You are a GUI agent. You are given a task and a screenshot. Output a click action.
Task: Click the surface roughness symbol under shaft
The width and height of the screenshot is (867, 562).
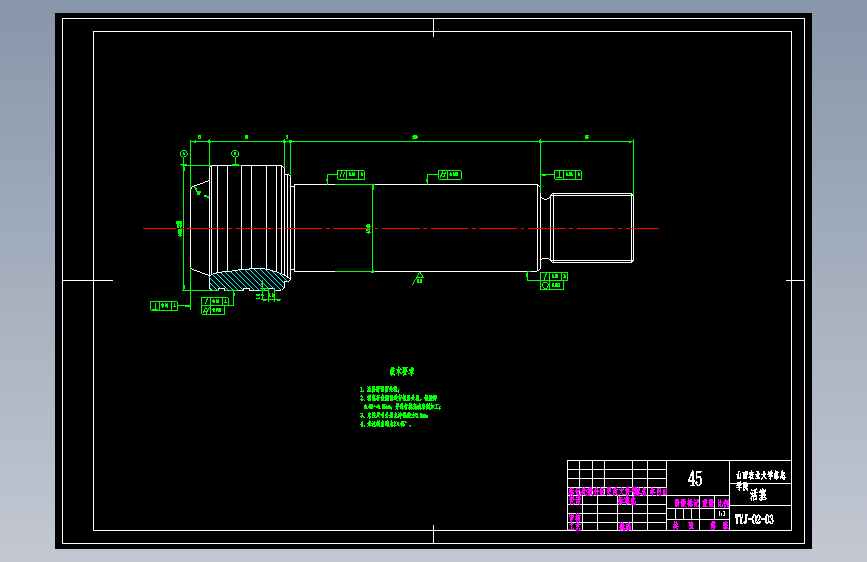click(418, 278)
